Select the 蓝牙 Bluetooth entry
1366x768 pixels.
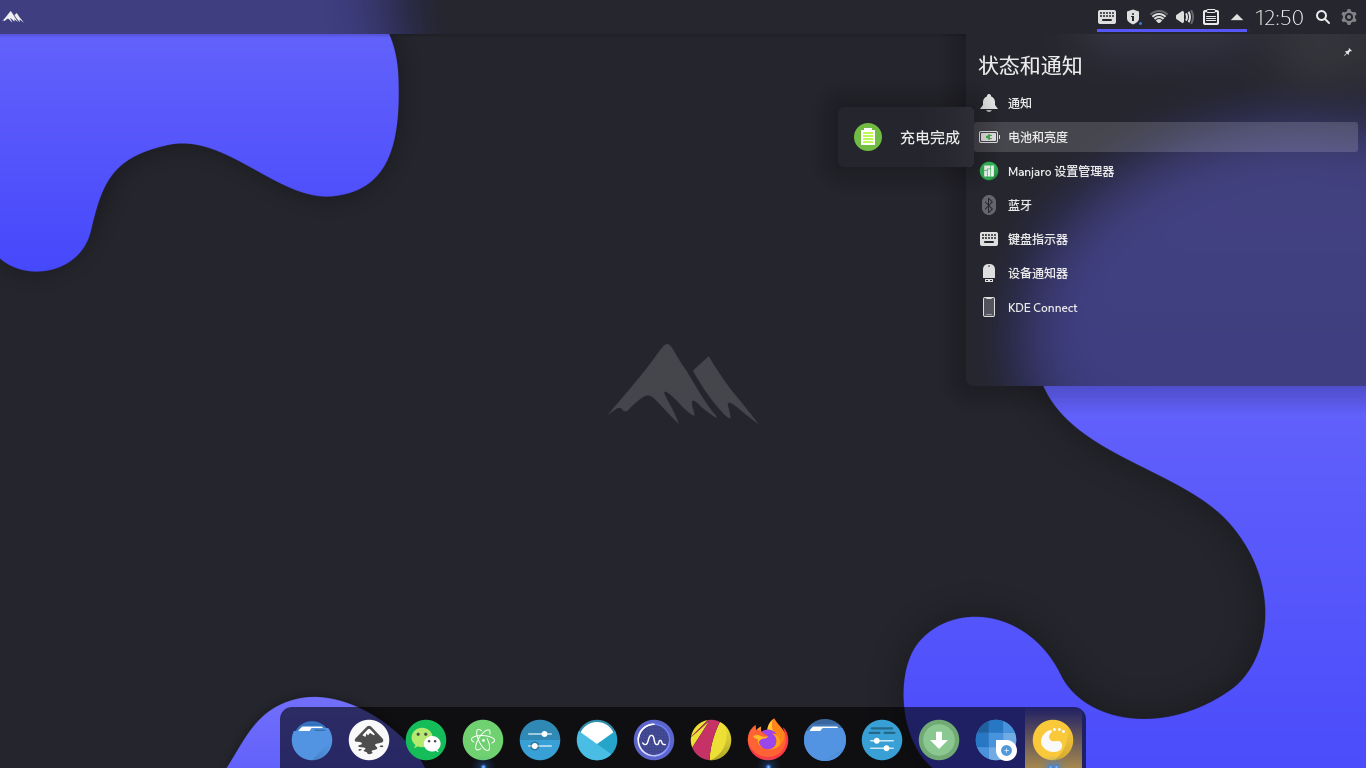pyautogui.click(x=1166, y=205)
